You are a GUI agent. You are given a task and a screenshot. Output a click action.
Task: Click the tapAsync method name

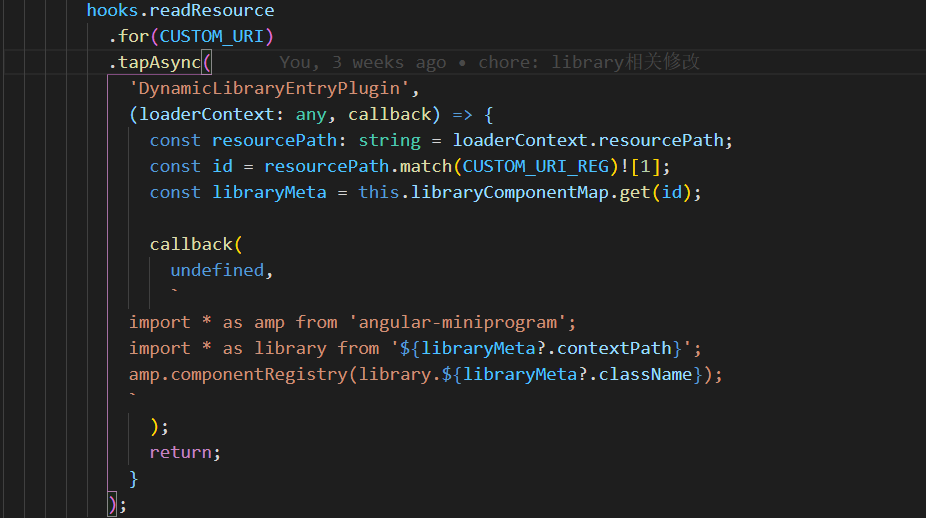pyautogui.click(x=159, y=63)
